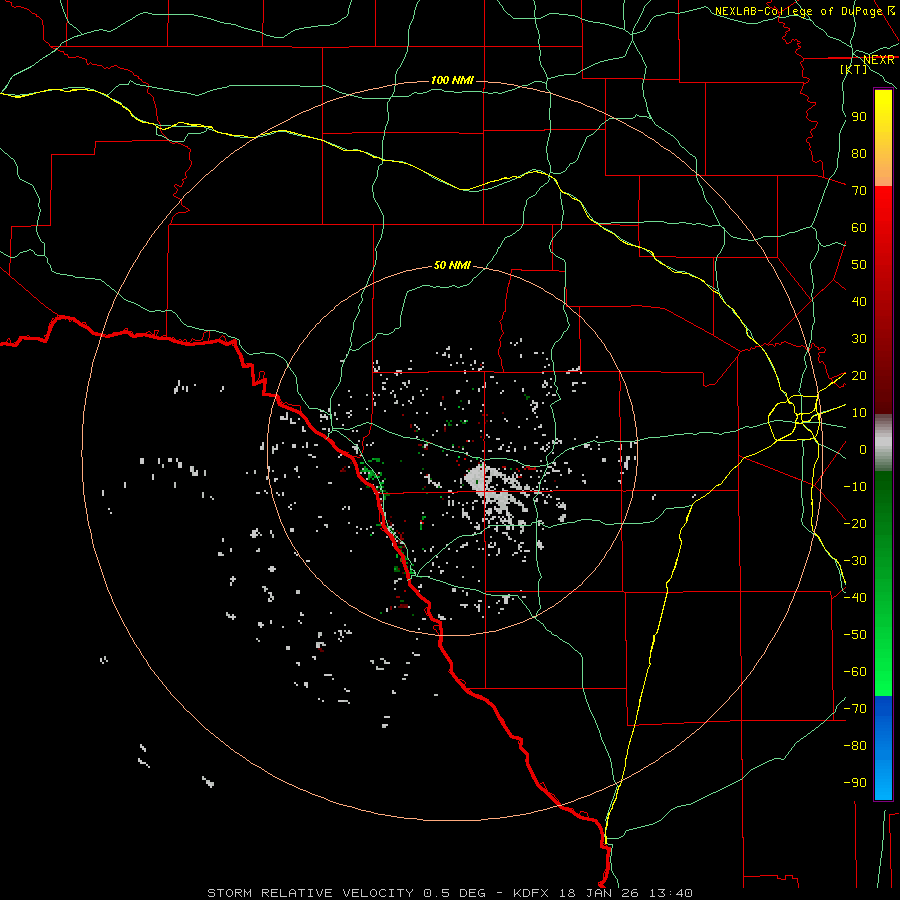The width and height of the screenshot is (900, 900).
Task: Click the 50 value on the velocity scale
Action: 859,265
